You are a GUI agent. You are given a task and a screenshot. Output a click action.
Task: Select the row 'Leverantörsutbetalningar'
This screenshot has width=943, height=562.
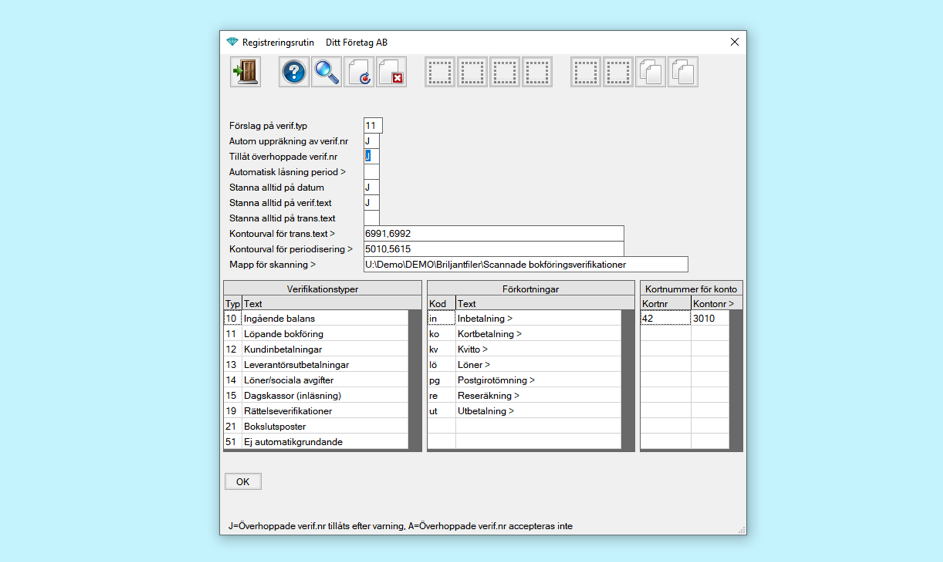click(316, 365)
